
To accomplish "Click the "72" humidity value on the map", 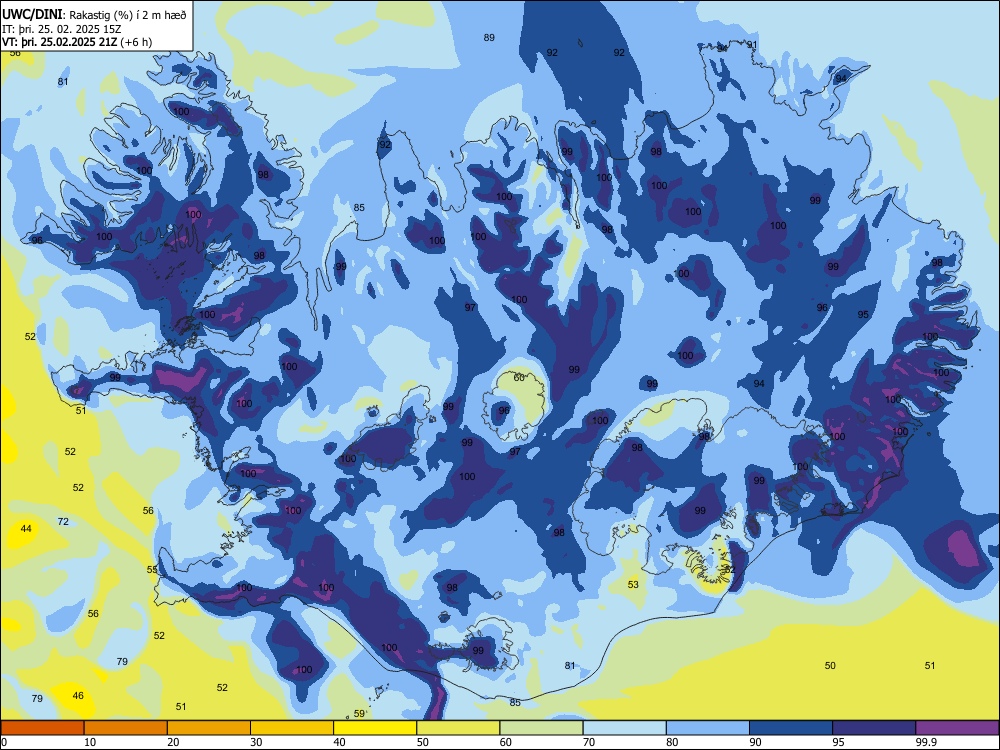I will pyautogui.click(x=63, y=522).
